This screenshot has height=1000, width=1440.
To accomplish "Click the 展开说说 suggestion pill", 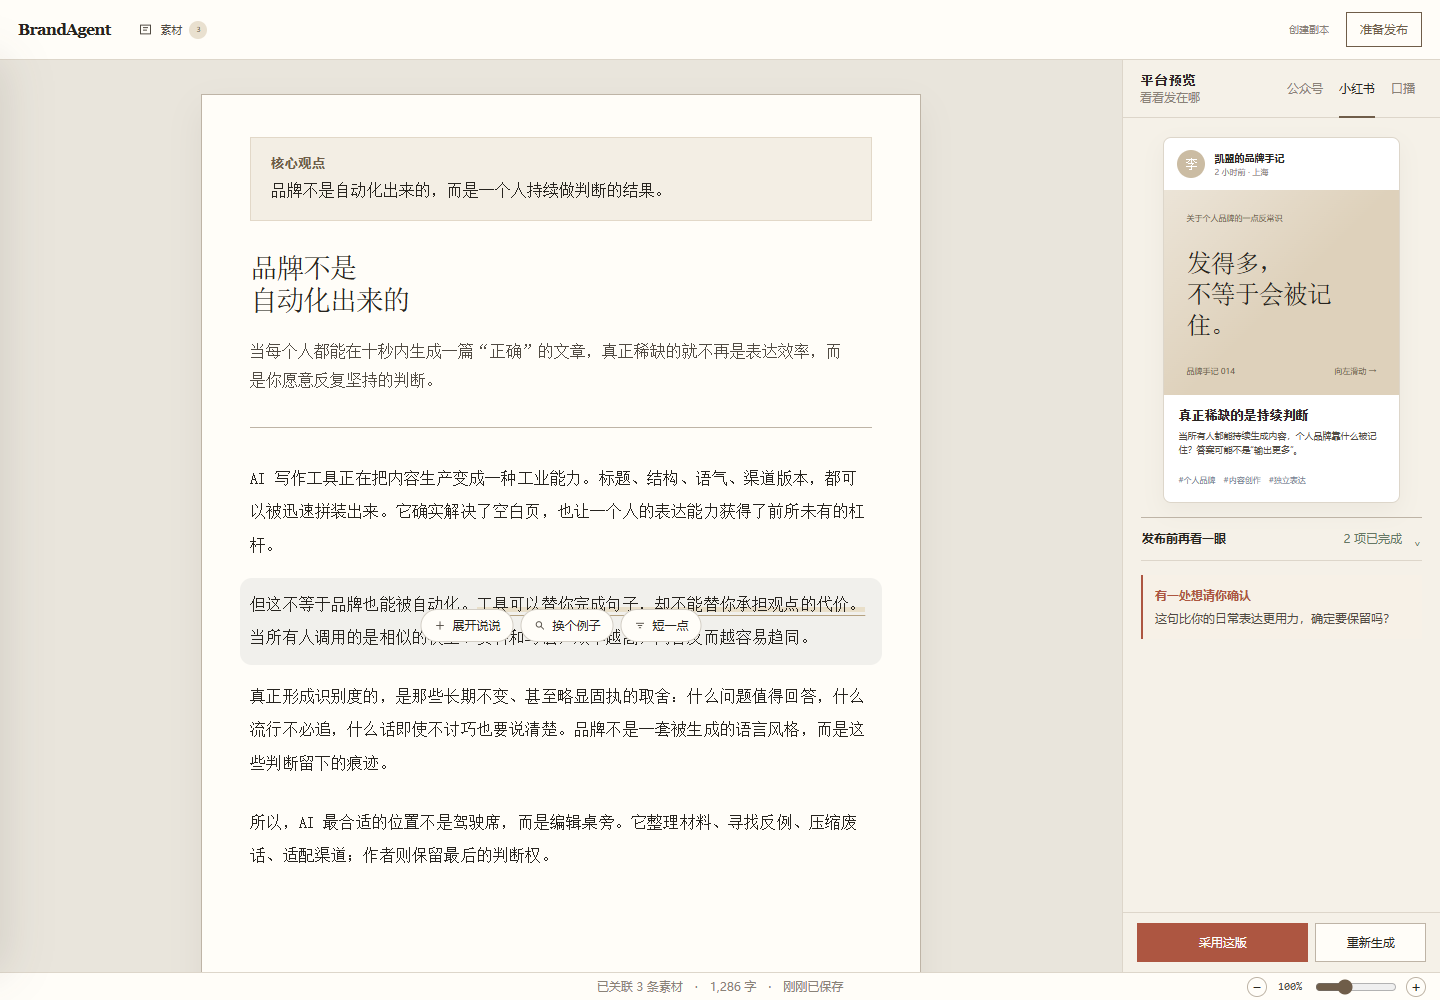I will [x=467, y=626].
